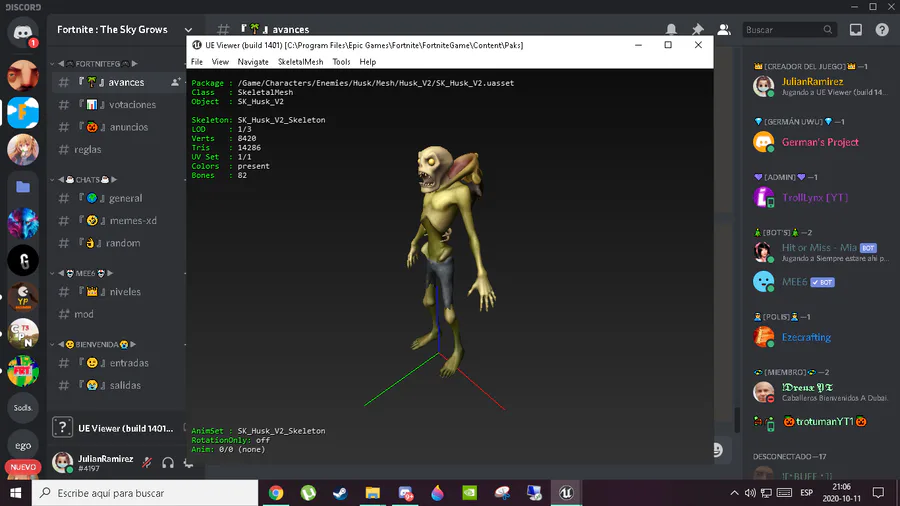Open Discord inbox icon
This screenshot has width=900, height=506.
click(x=856, y=29)
